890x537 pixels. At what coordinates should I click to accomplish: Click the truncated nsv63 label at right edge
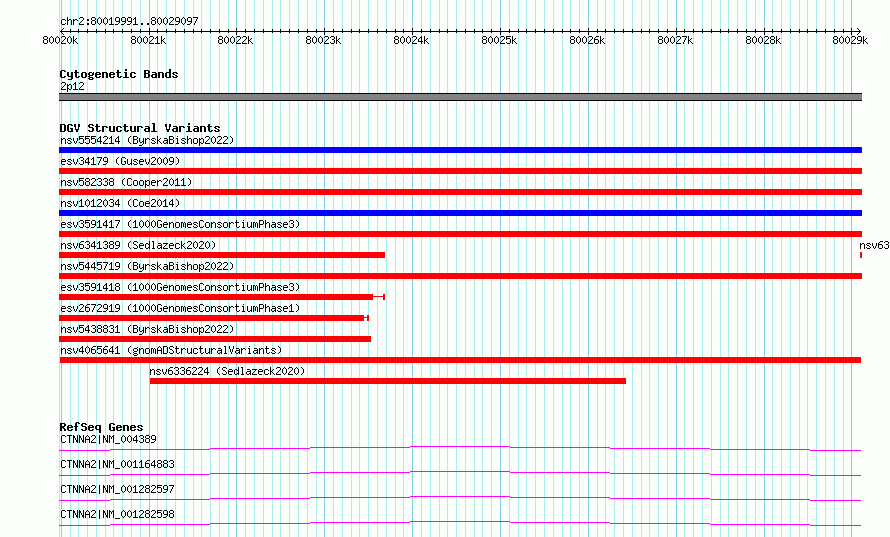(874, 245)
